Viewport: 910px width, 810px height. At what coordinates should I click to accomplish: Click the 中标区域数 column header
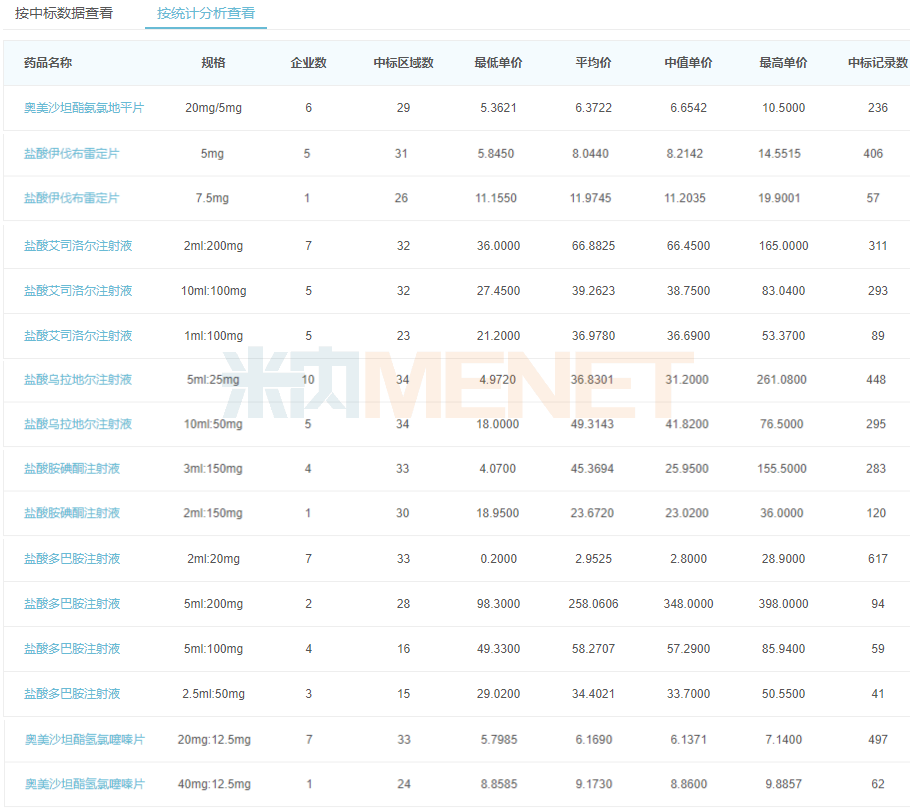click(x=403, y=63)
